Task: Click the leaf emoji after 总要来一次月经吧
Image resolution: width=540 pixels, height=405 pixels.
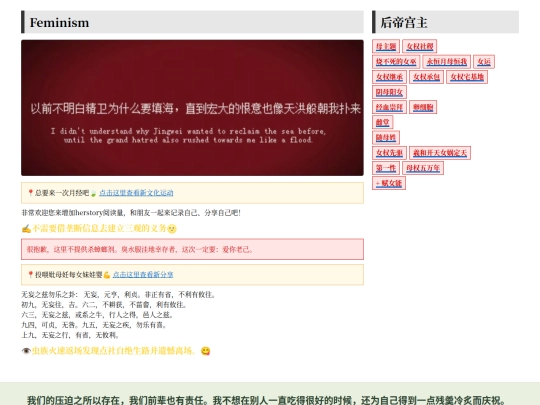Action: [x=93, y=193]
